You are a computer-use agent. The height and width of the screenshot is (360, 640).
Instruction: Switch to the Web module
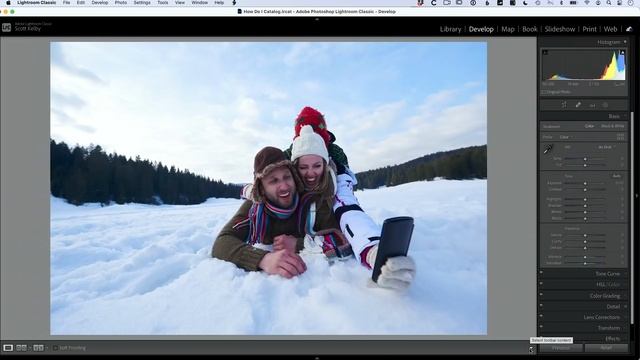610,29
